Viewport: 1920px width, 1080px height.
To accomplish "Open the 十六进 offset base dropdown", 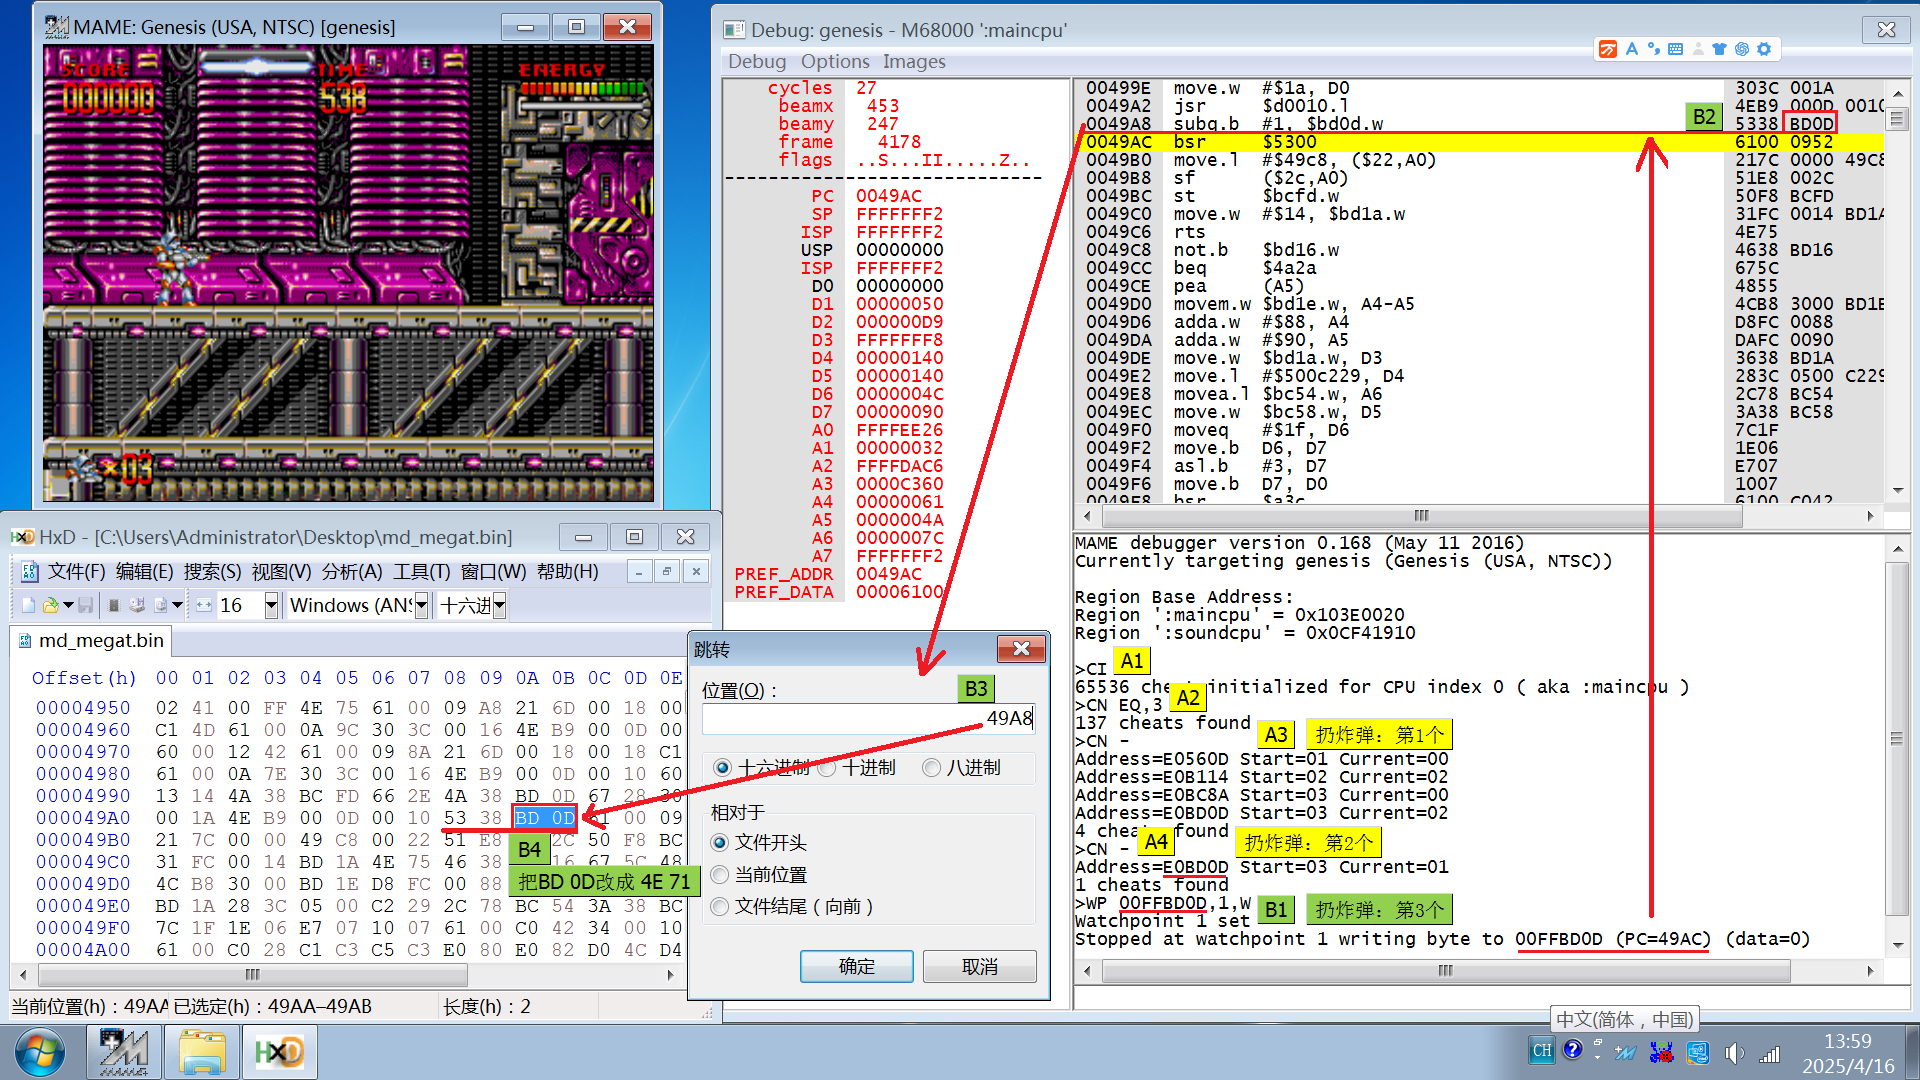I will tap(499, 605).
